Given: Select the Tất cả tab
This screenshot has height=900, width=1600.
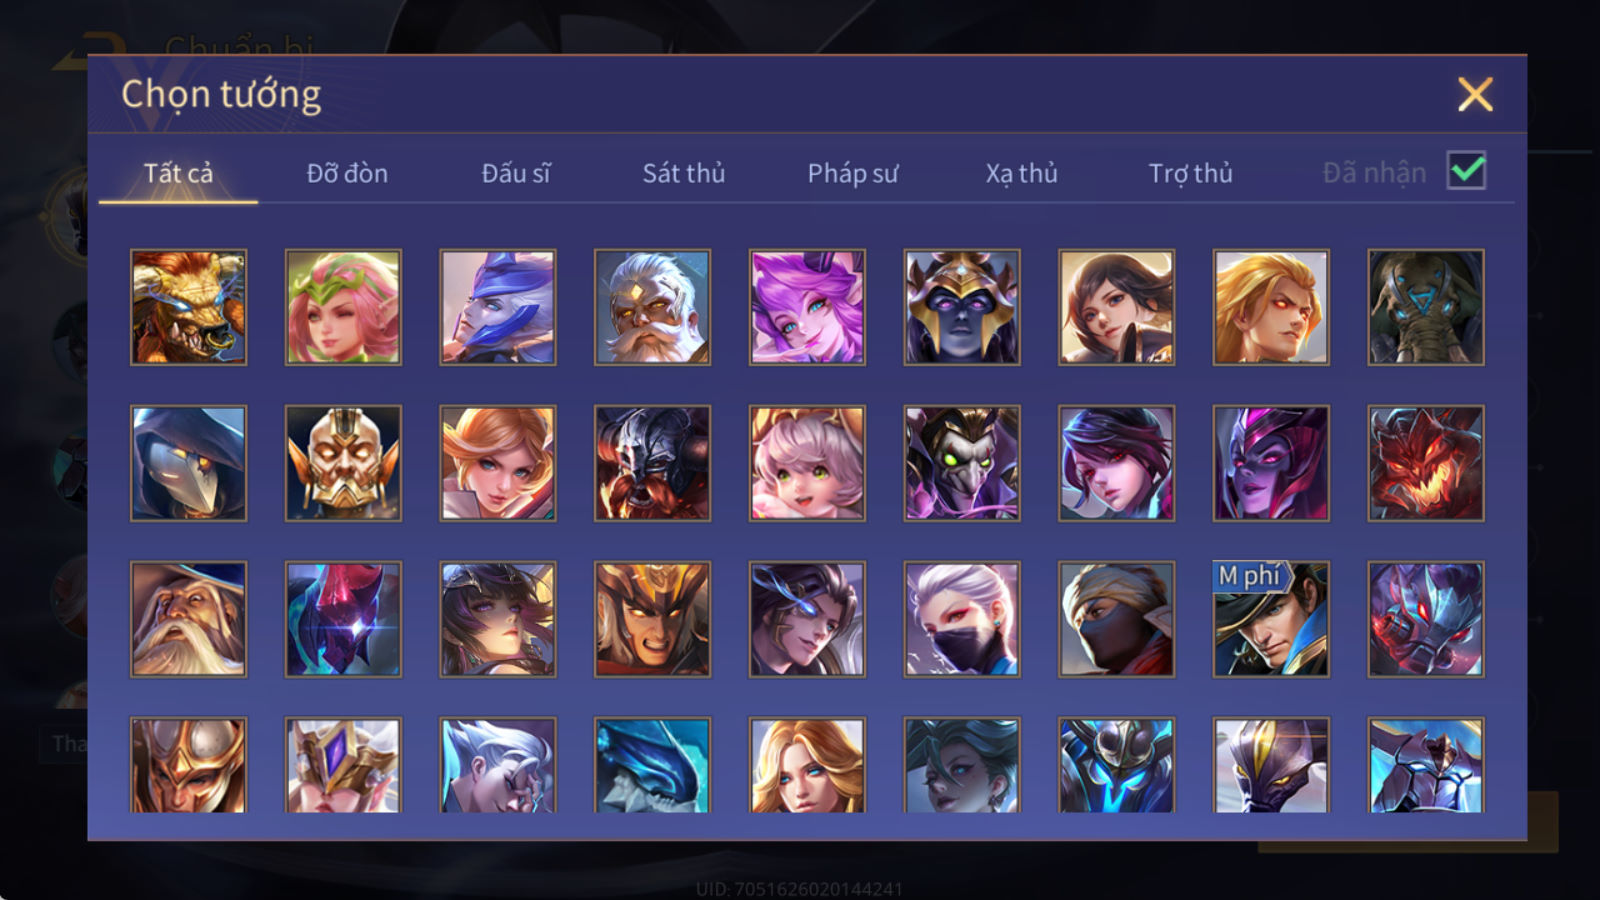Looking at the screenshot, I should tap(178, 173).
